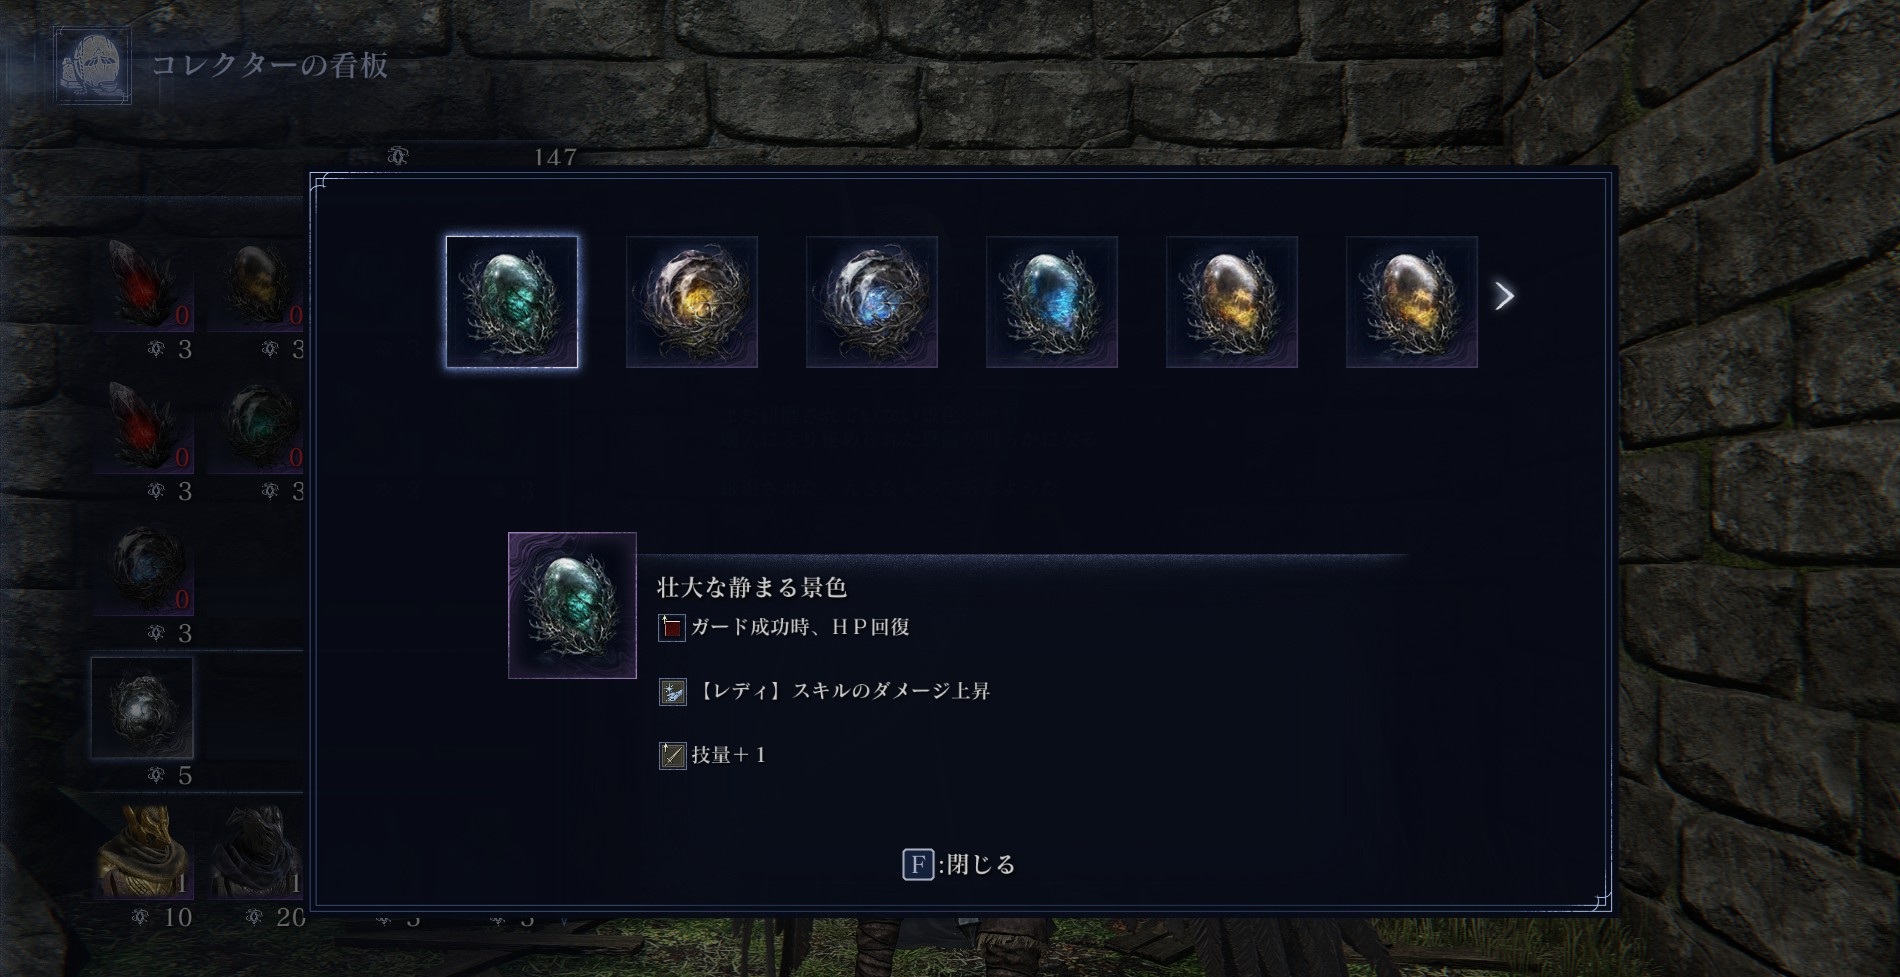
Task: Click the 技量+1 effect icon
Action: click(672, 755)
